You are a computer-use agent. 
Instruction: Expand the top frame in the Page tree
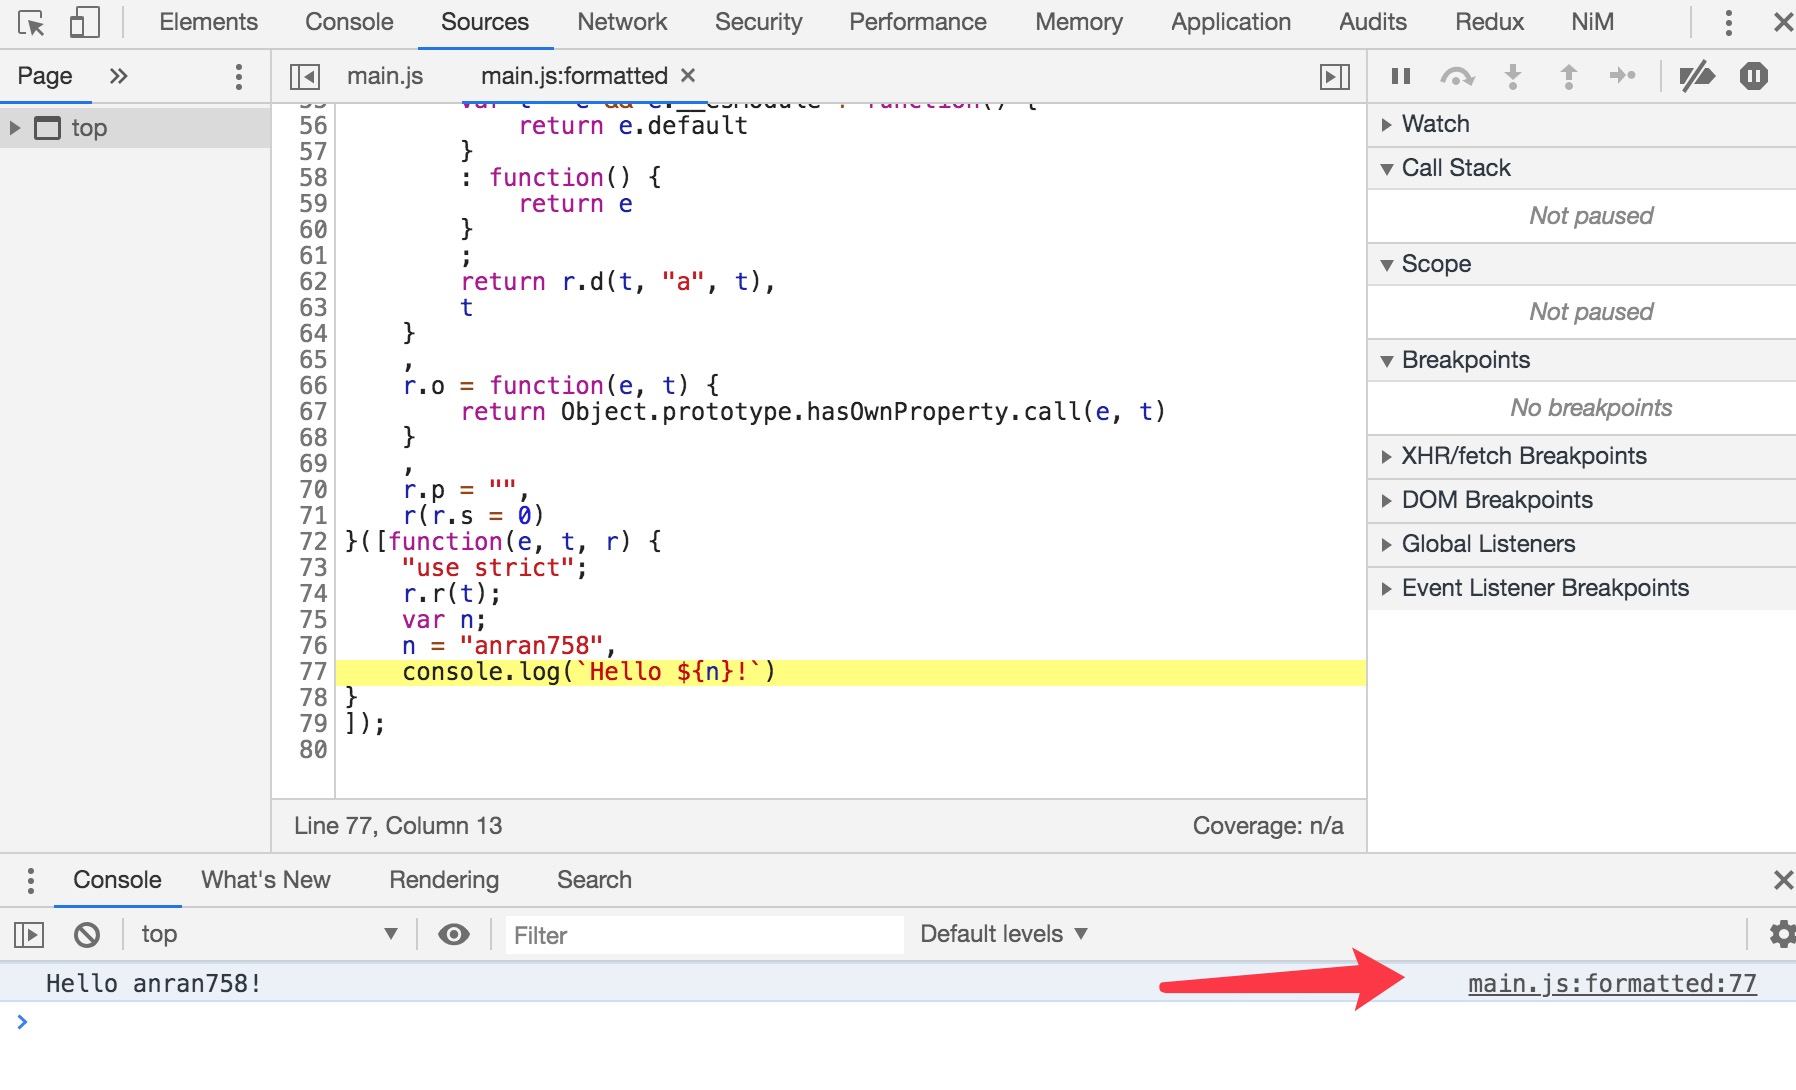[14, 127]
